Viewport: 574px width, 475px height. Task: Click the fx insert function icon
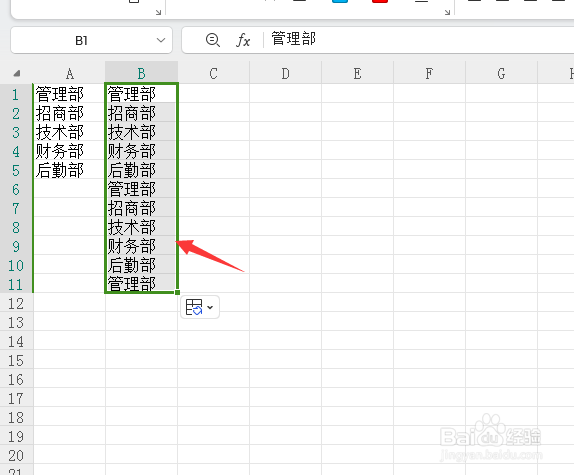pyautogui.click(x=243, y=40)
